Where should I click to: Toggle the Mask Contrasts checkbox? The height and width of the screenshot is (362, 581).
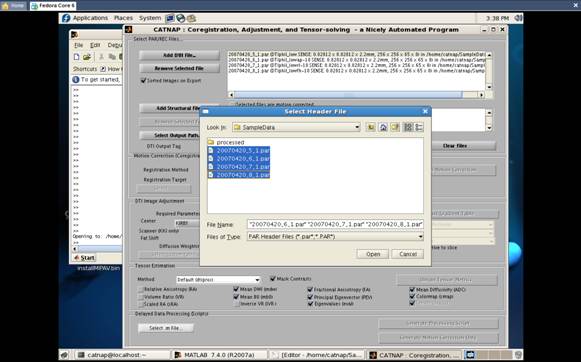click(273, 279)
